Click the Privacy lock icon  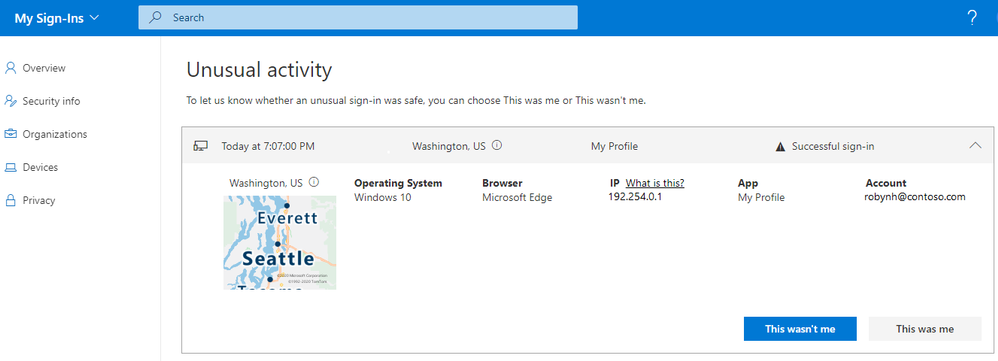click(10, 201)
